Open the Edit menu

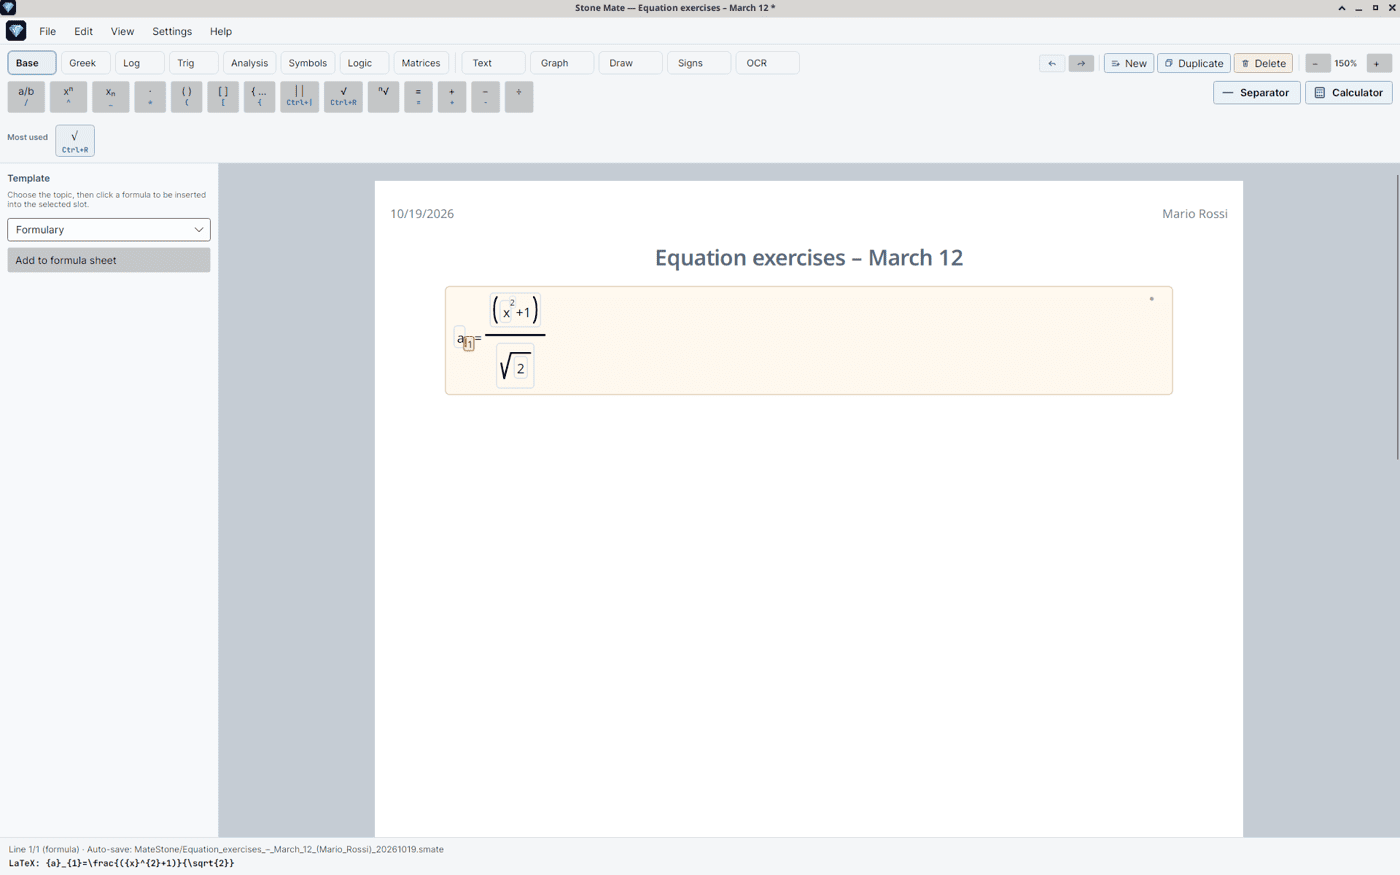[x=83, y=31]
